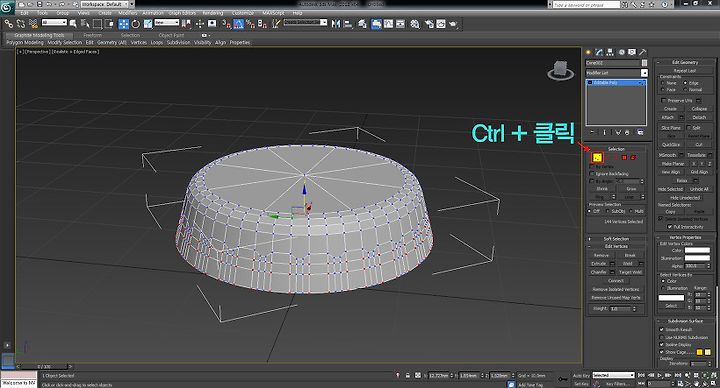Open the Motion command panel tab
Image resolution: width=720 pixels, height=388 pixels.
click(x=621, y=52)
